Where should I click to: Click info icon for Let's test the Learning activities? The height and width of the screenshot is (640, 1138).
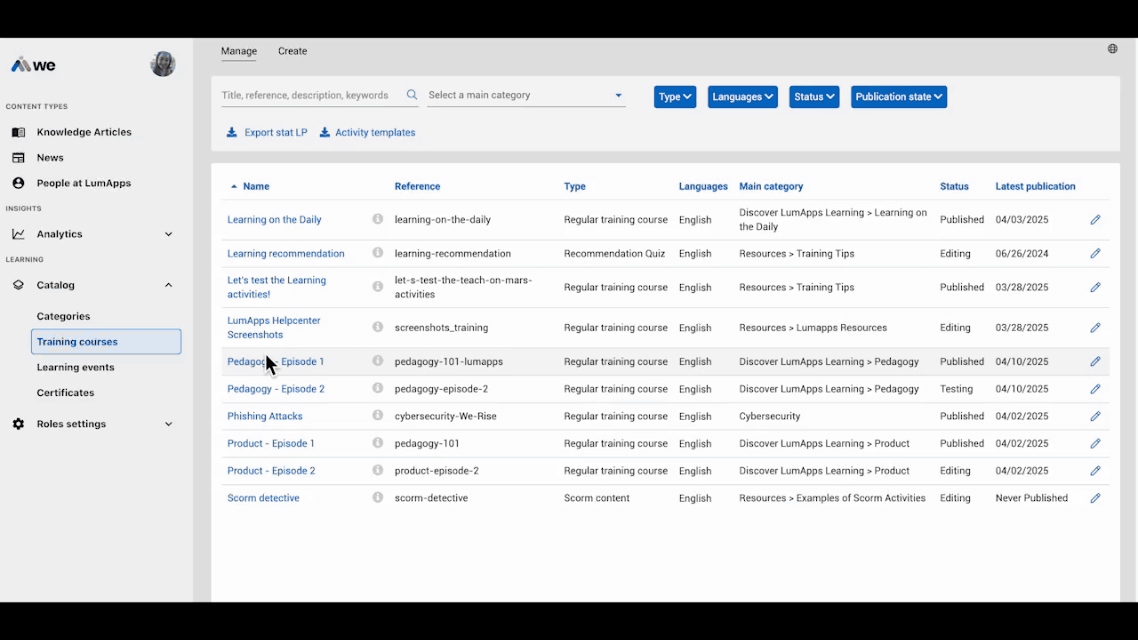(377, 287)
